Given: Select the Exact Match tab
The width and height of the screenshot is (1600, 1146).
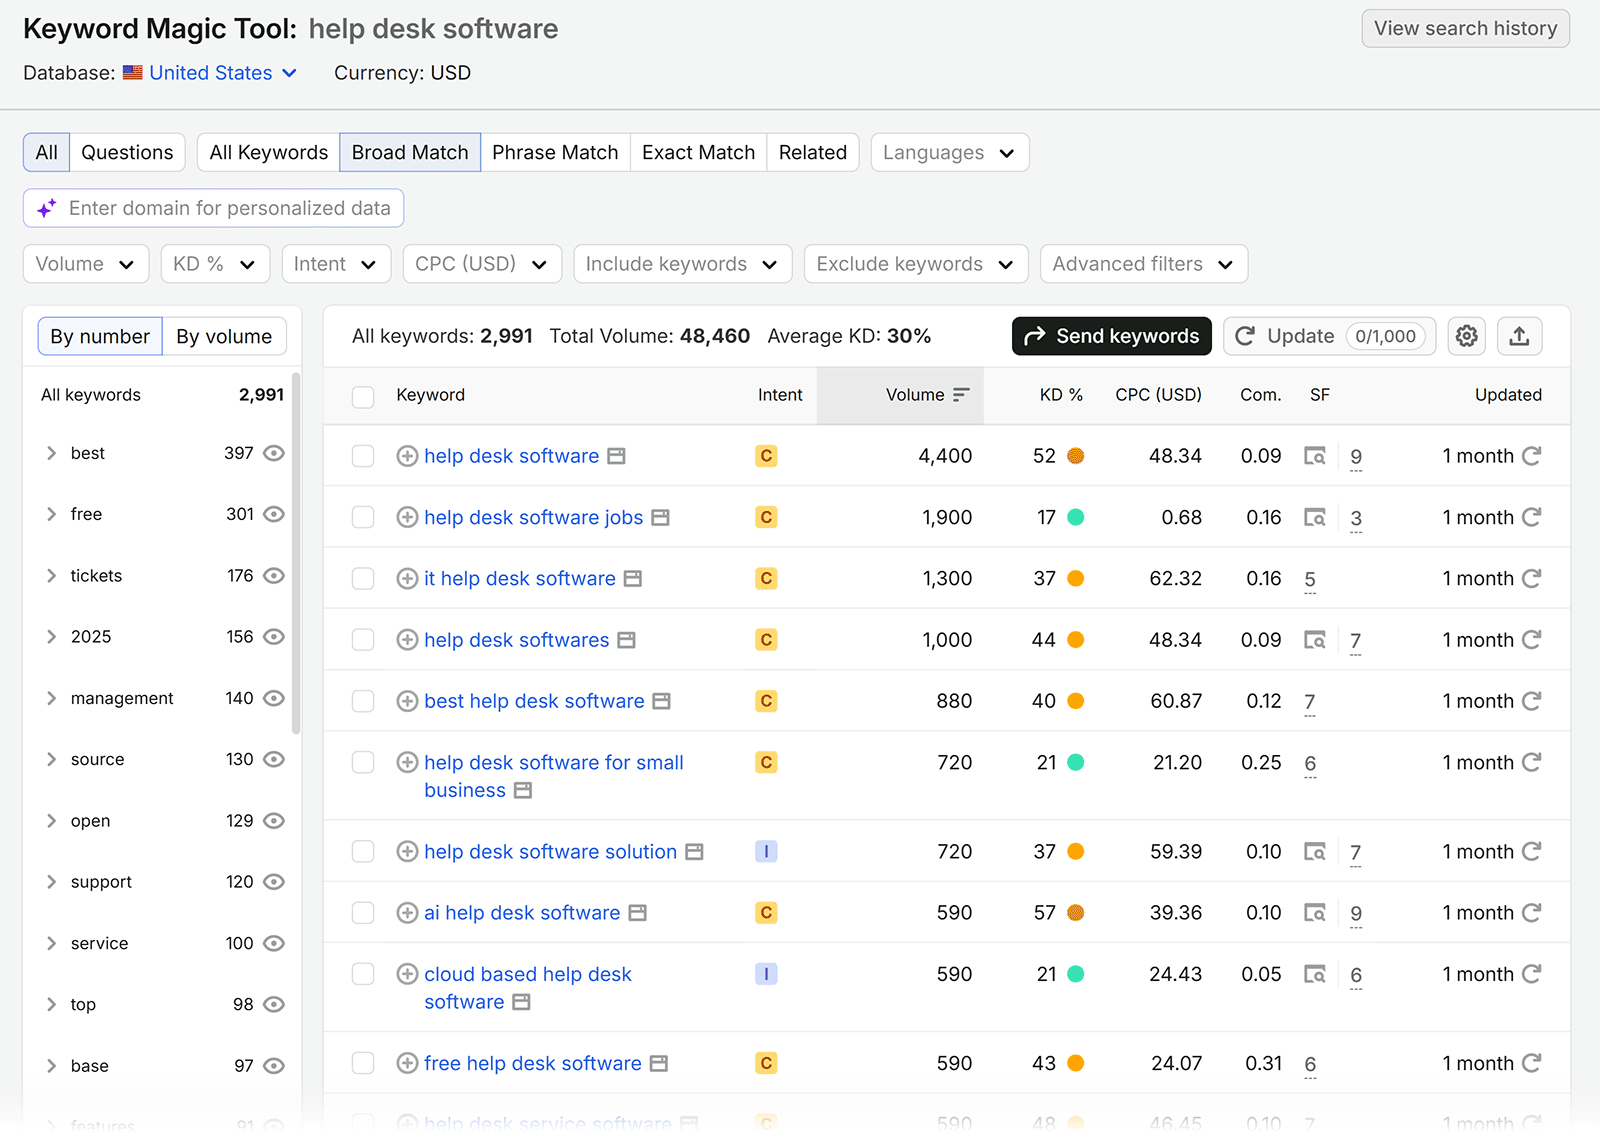Looking at the screenshot, I should coord(698,152).
